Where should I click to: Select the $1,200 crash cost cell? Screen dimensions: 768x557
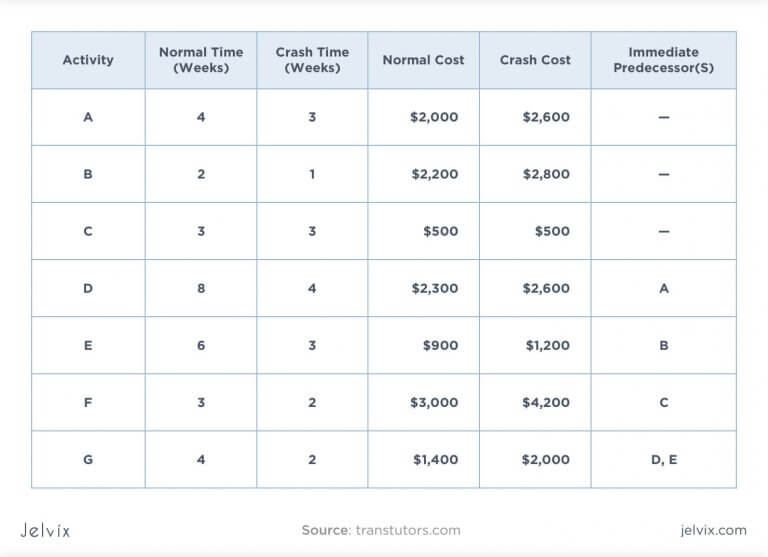tap(547, 345)
